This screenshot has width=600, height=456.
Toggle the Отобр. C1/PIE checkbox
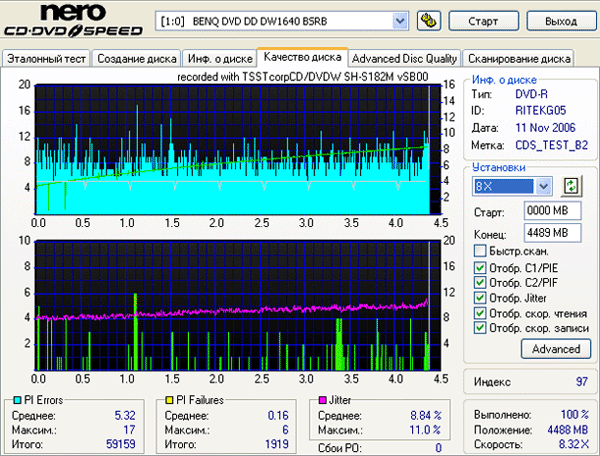point(481,267)
